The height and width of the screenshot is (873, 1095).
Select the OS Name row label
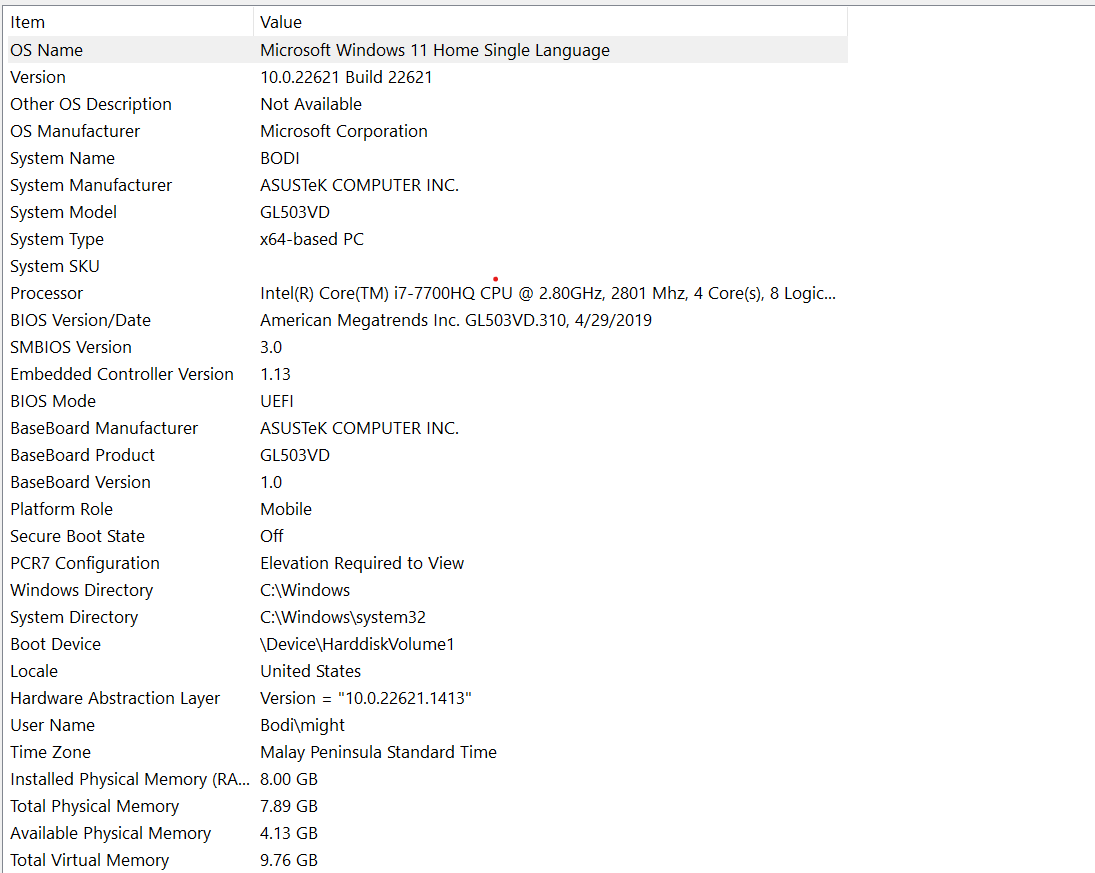46,50
